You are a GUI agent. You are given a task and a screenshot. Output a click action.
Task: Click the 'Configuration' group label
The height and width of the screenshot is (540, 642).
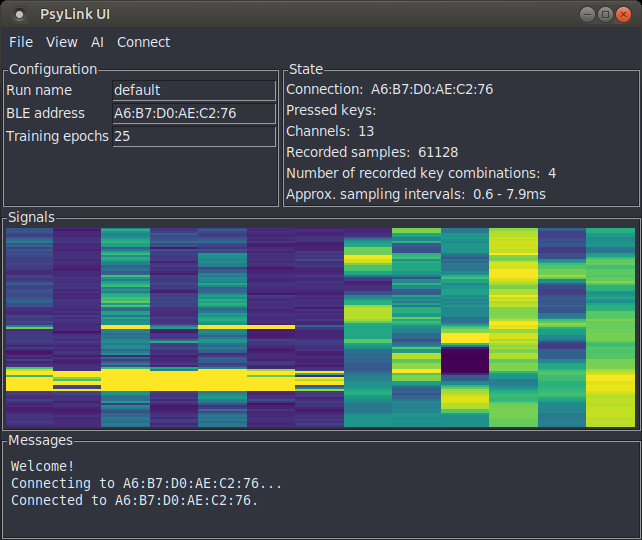pos(53,69)
